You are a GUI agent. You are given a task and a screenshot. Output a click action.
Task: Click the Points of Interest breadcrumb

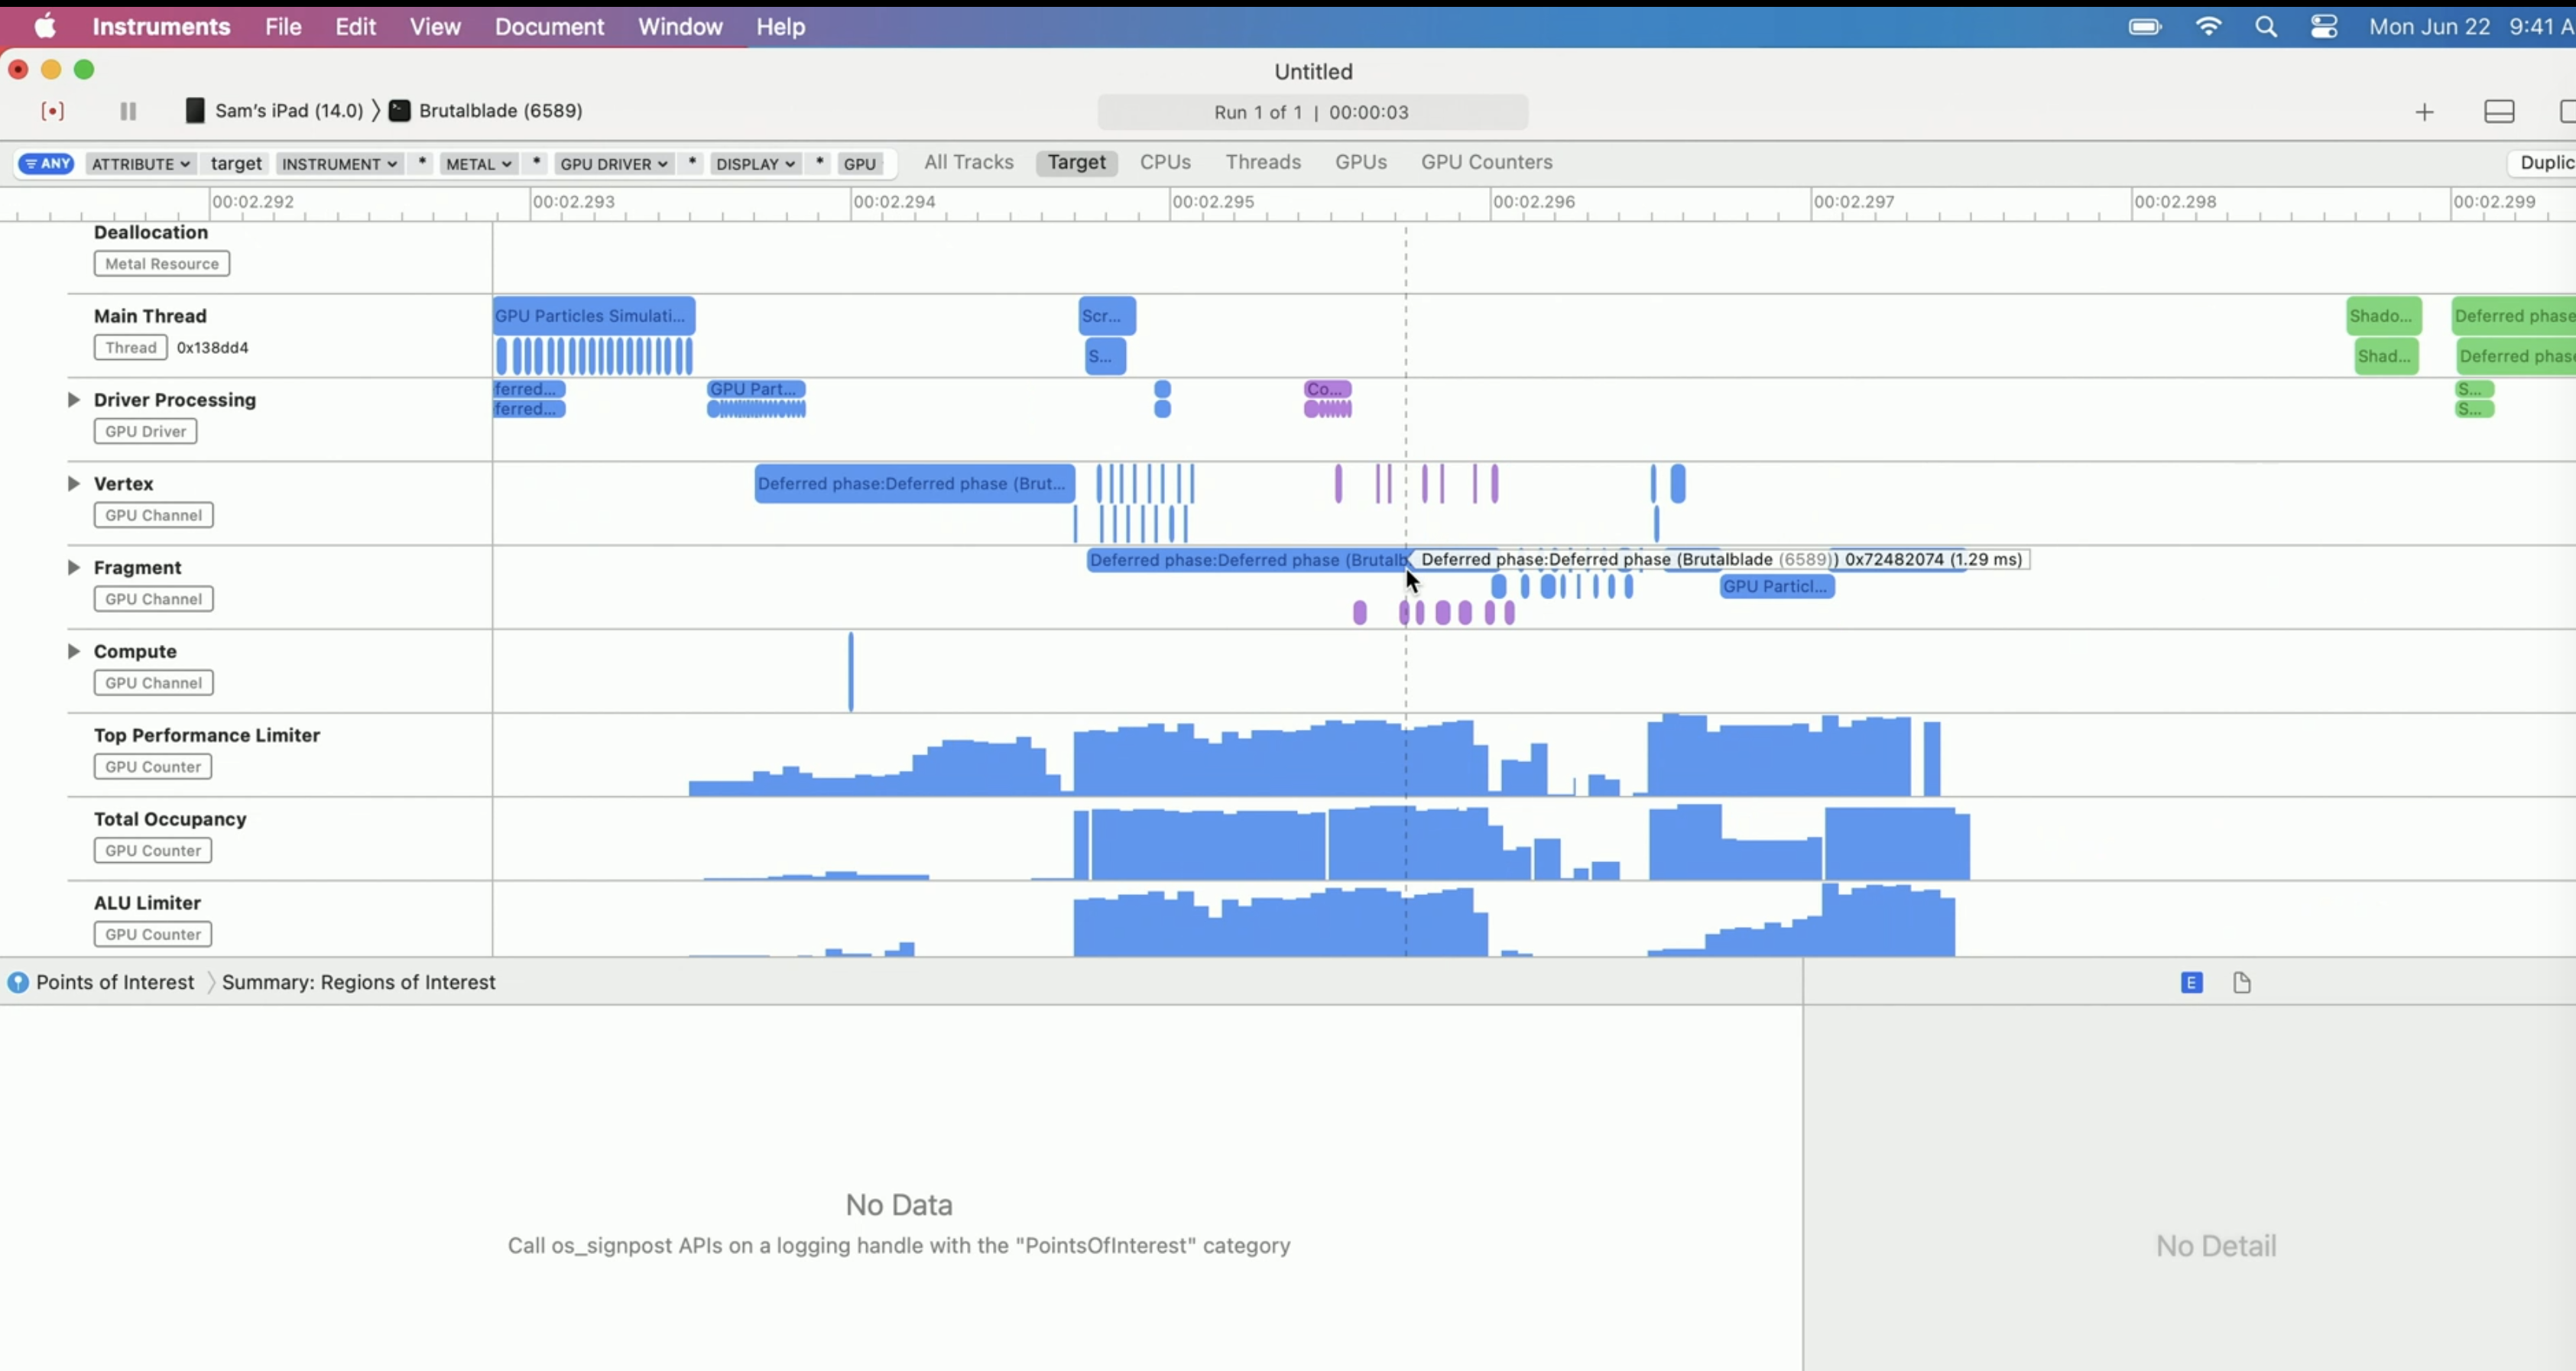[x=115, y=983]
